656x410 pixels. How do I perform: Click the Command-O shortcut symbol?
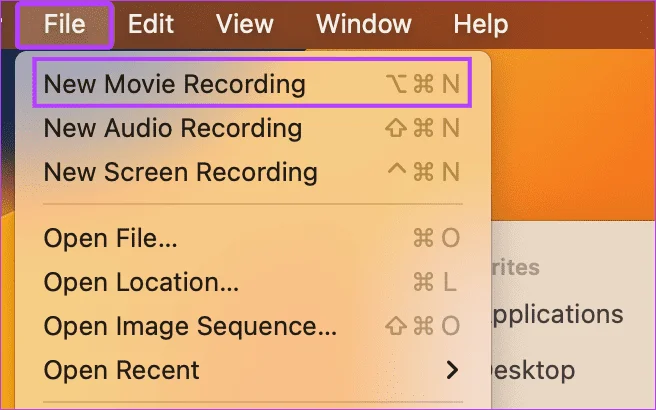point(436,238)
